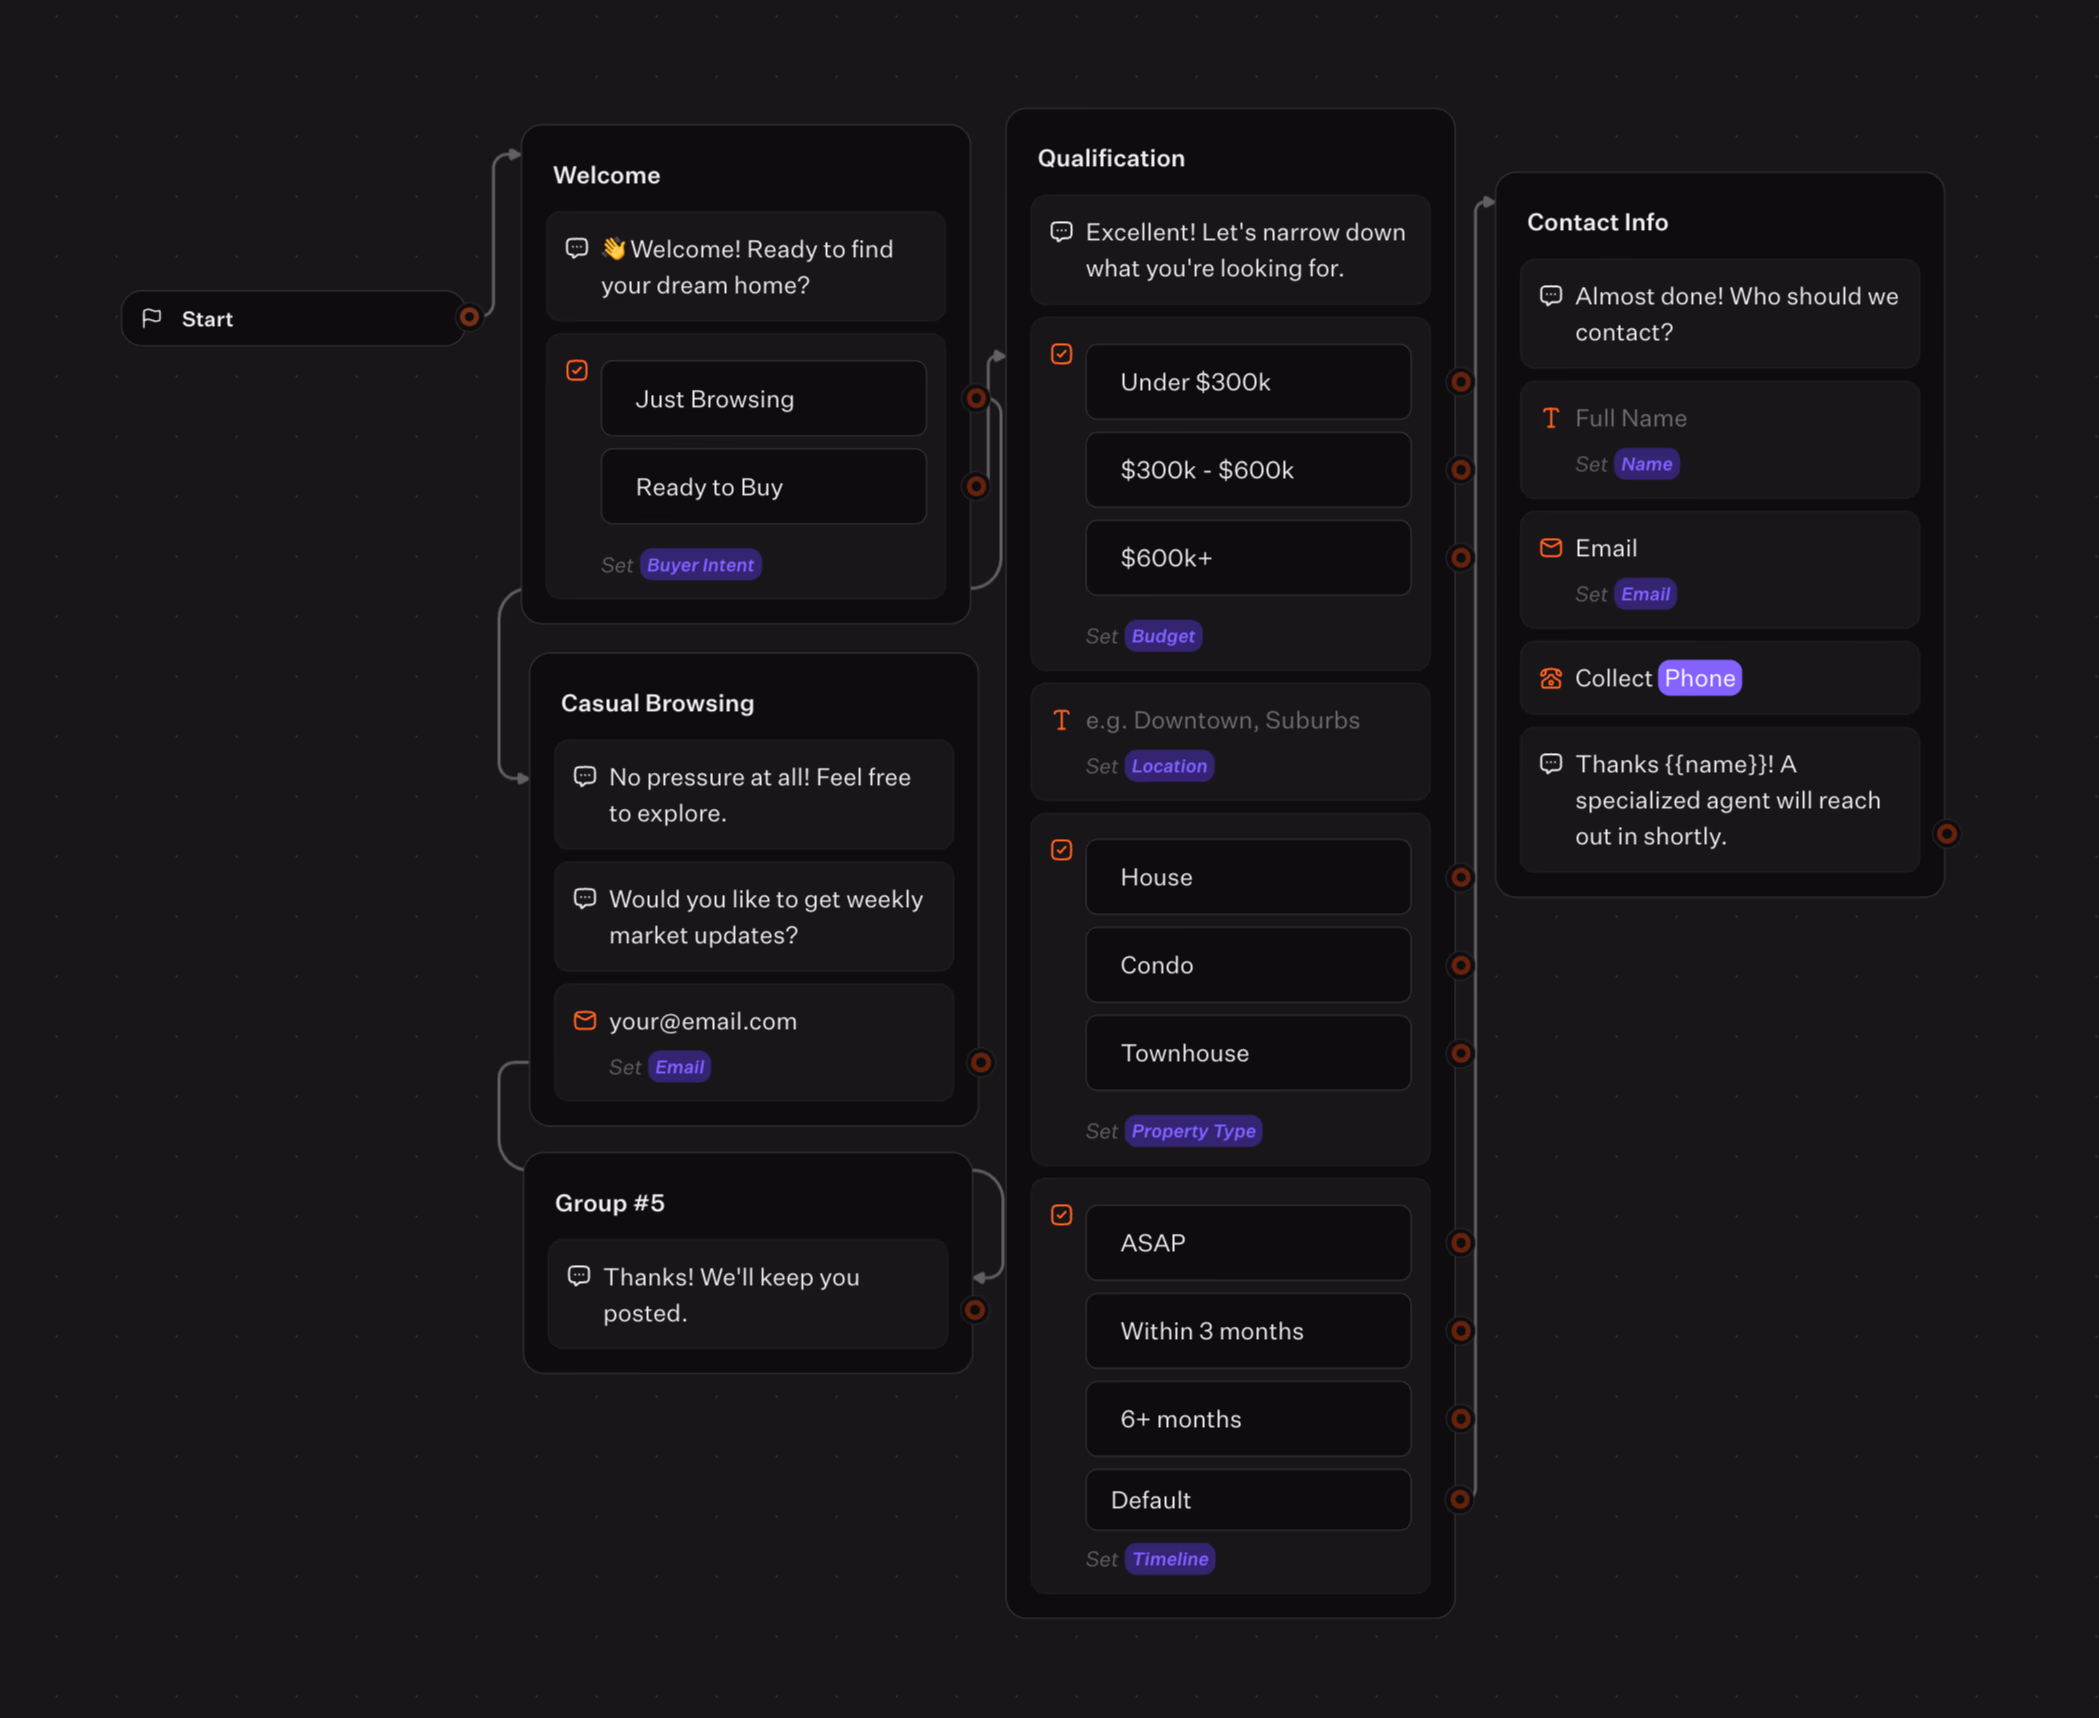Click the phone icon beside Collect Phone
The height and width of the screenshot is (1718, 2099).
[x=1550, y=678]
